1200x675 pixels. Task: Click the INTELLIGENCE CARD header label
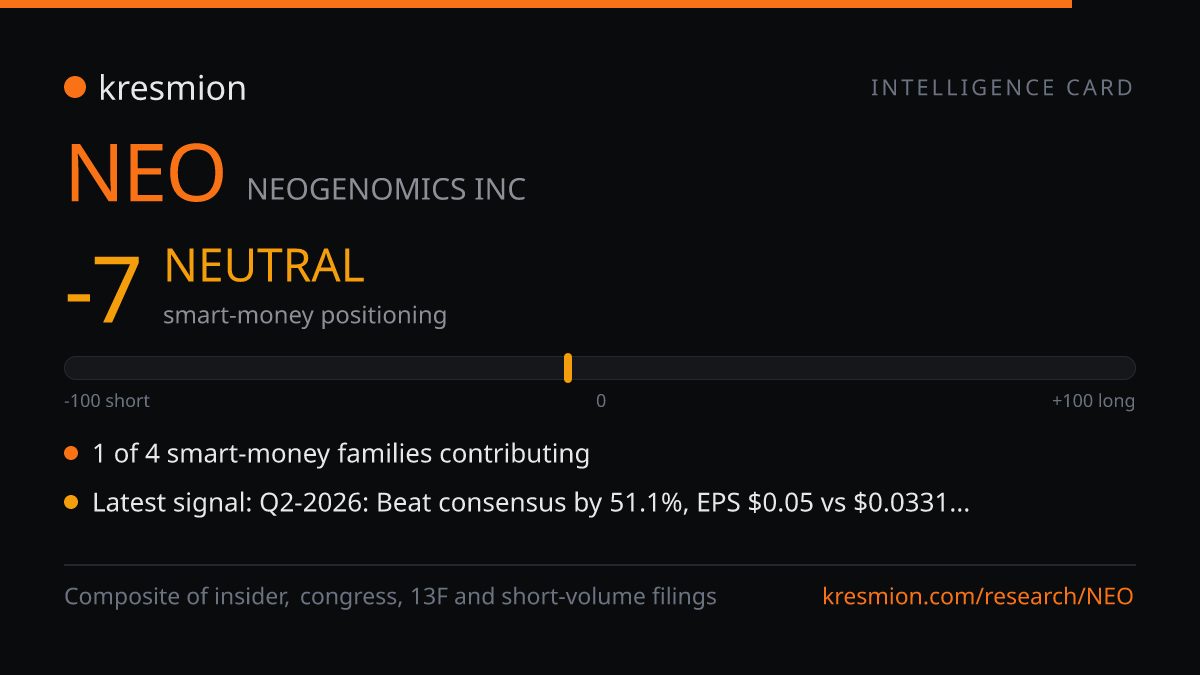1002,88
